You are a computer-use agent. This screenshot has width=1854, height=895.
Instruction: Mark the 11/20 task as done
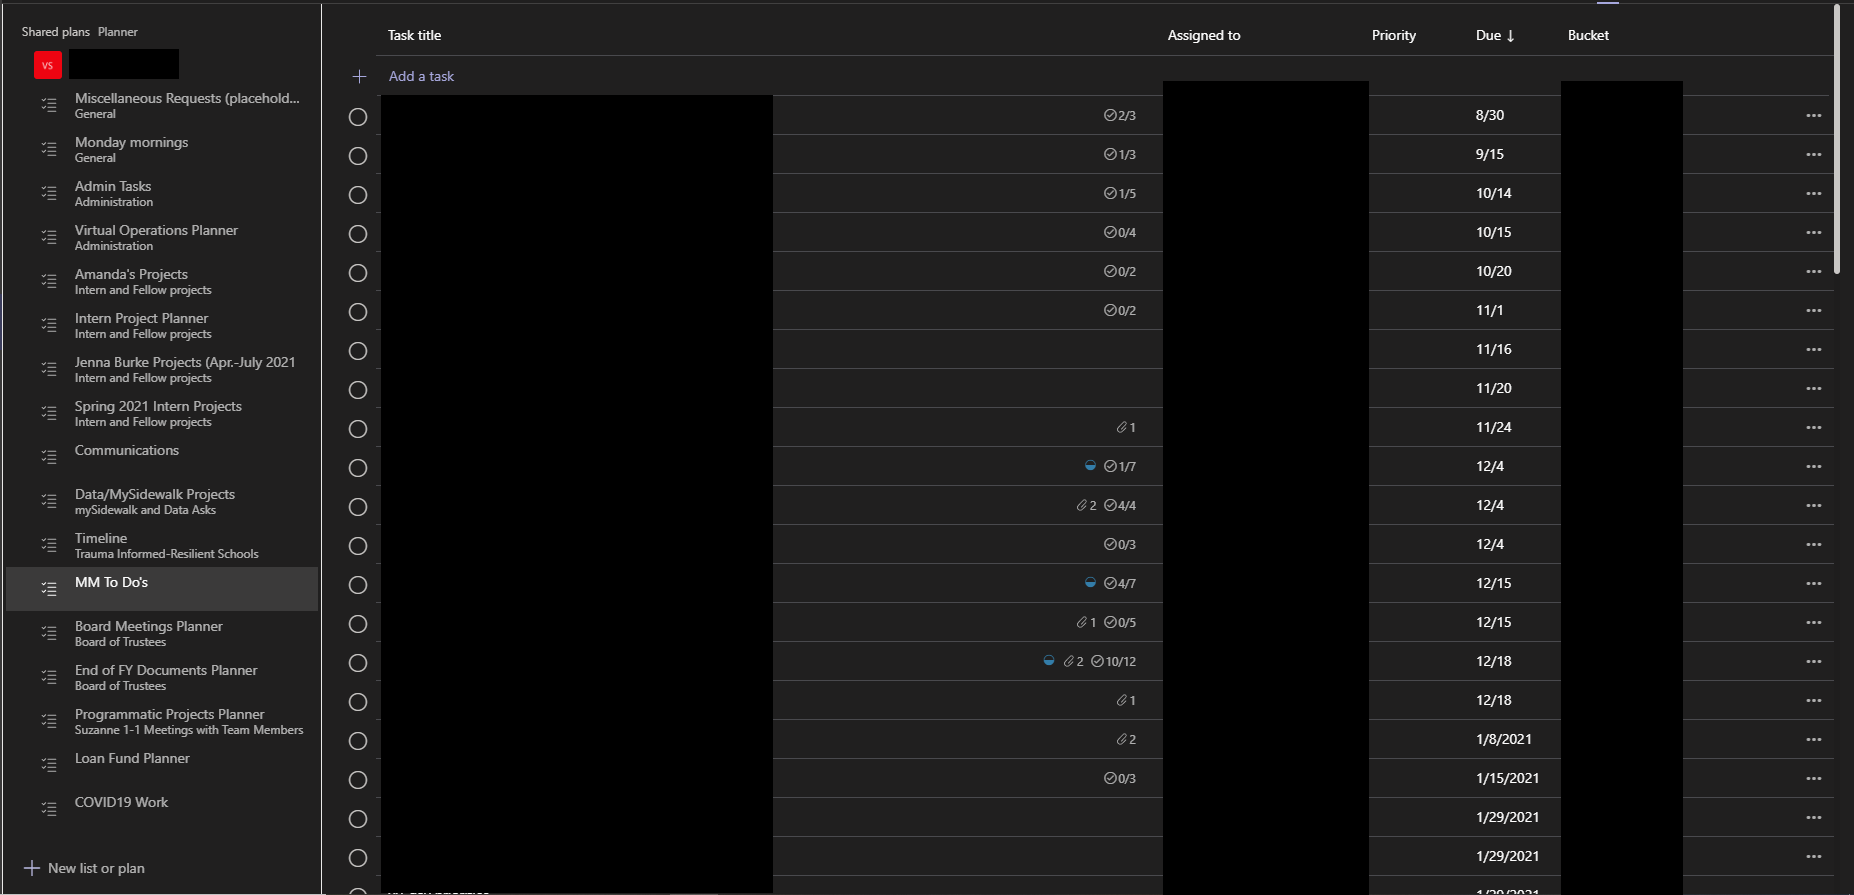point(358,390)
